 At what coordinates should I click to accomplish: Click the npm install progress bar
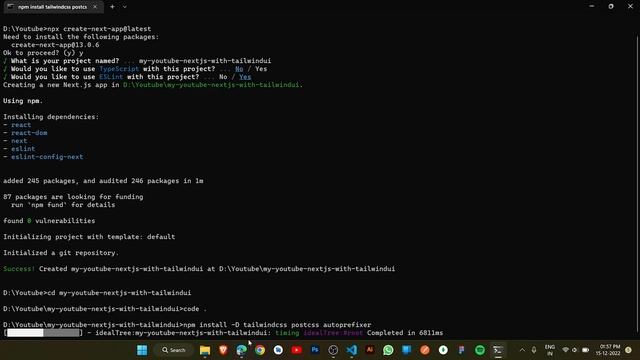[x=43, y=333]
